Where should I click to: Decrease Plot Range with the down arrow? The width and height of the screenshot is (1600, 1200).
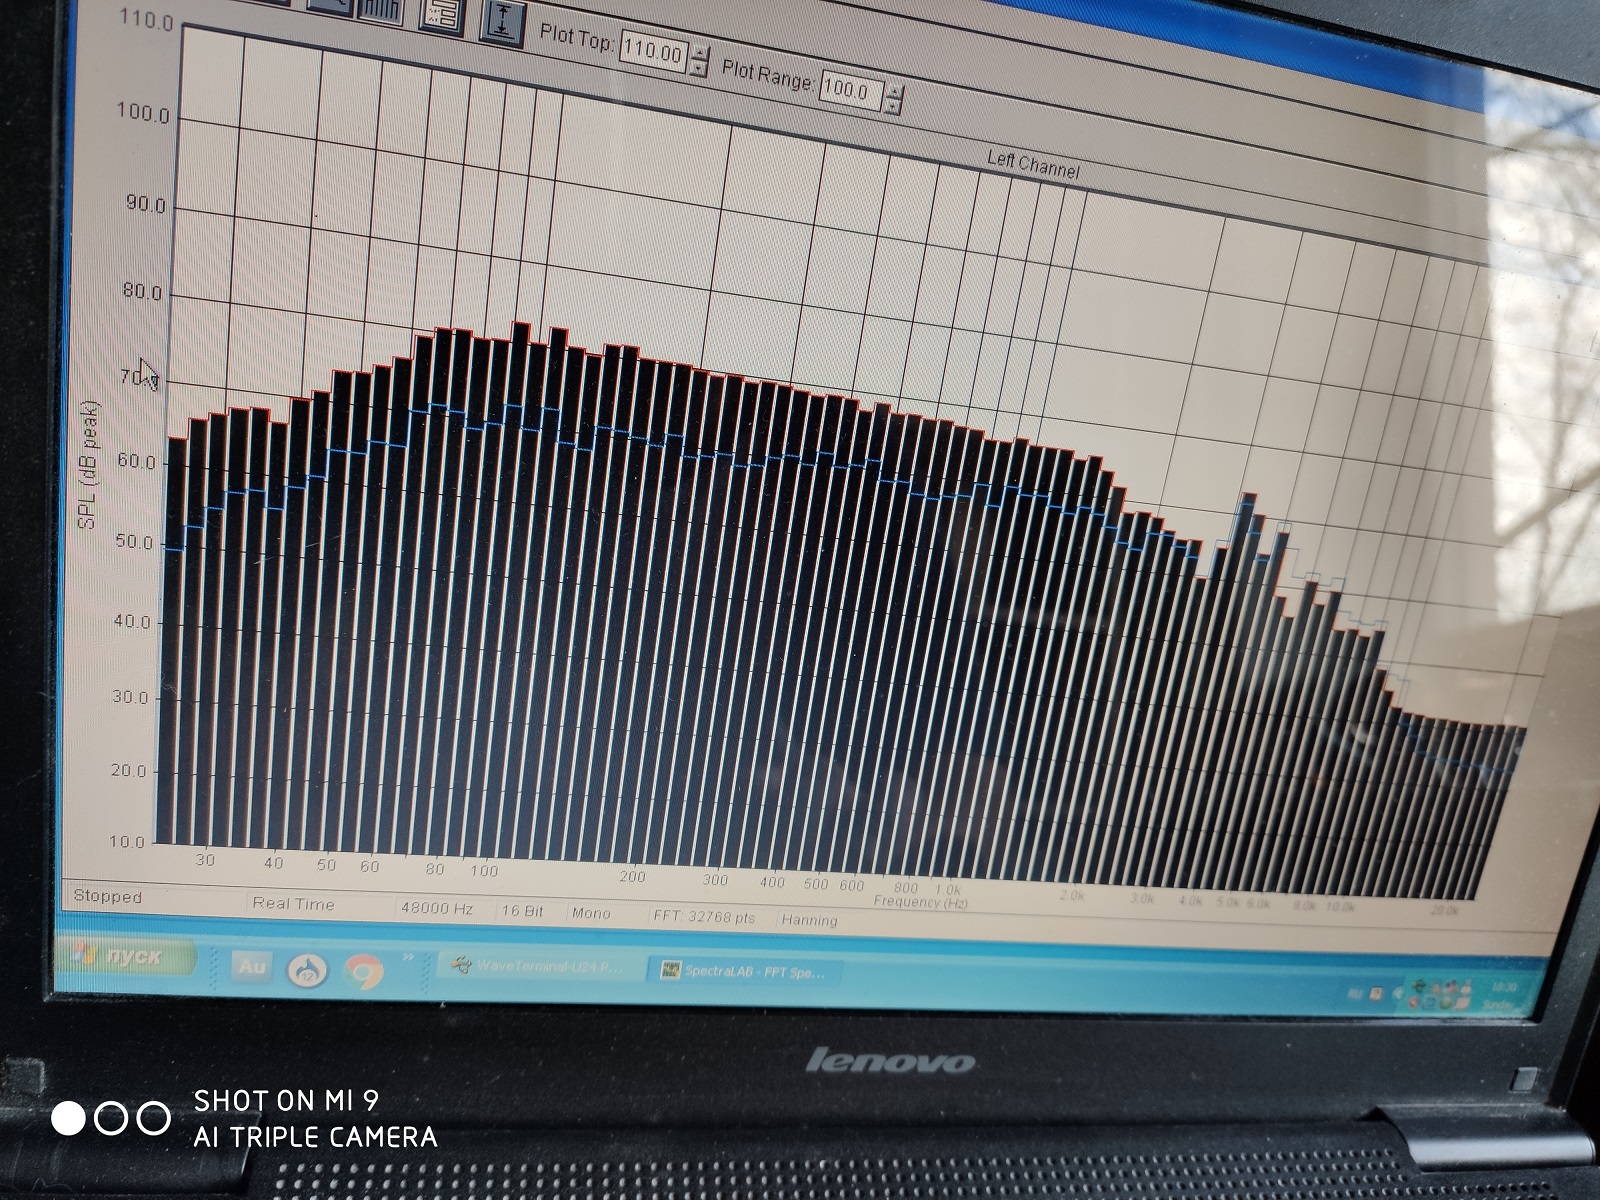pos(893,106)
